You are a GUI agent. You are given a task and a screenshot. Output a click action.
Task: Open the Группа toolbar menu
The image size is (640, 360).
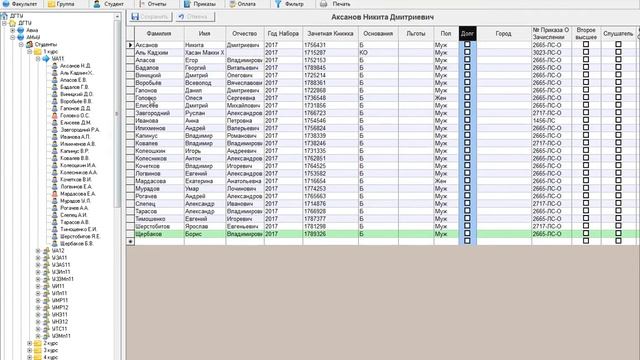click(61, 4)
